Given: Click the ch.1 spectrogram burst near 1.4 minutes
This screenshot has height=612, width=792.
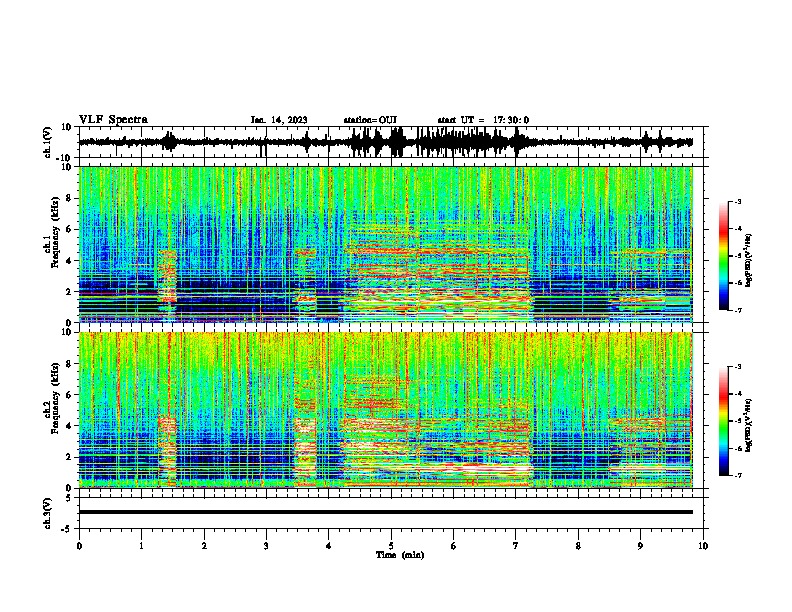Looking at the screenshot, I should pyautogui.click(x=167, y=277).
